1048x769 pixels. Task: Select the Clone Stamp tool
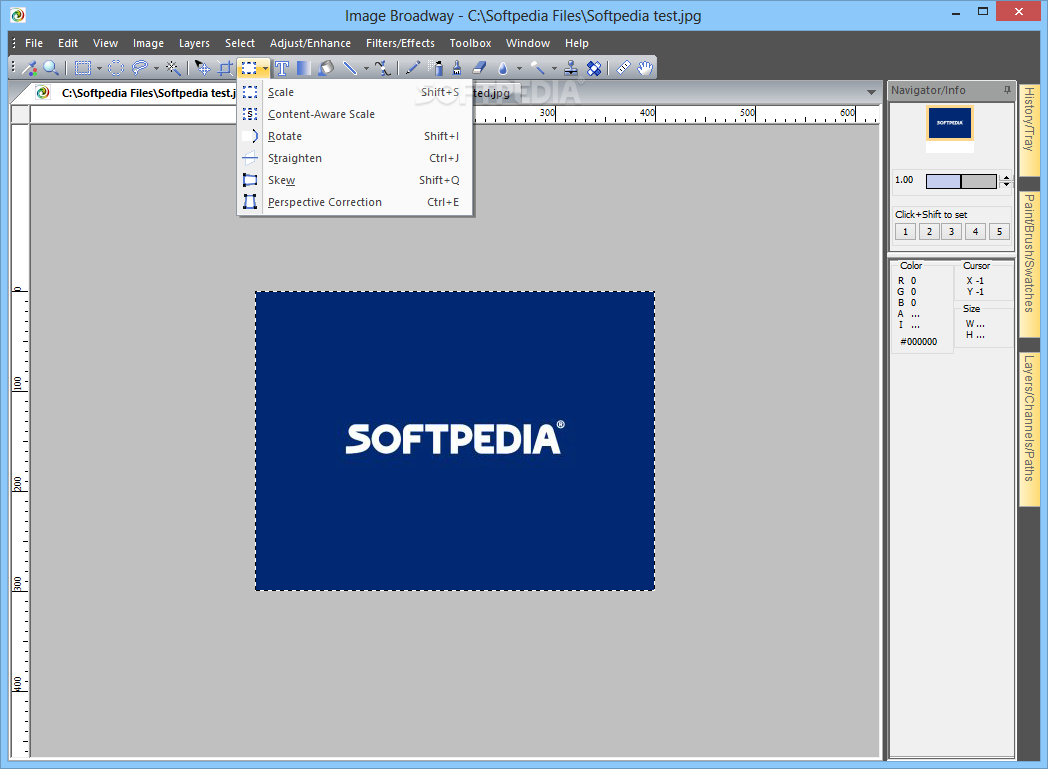[x=571, y=67]
